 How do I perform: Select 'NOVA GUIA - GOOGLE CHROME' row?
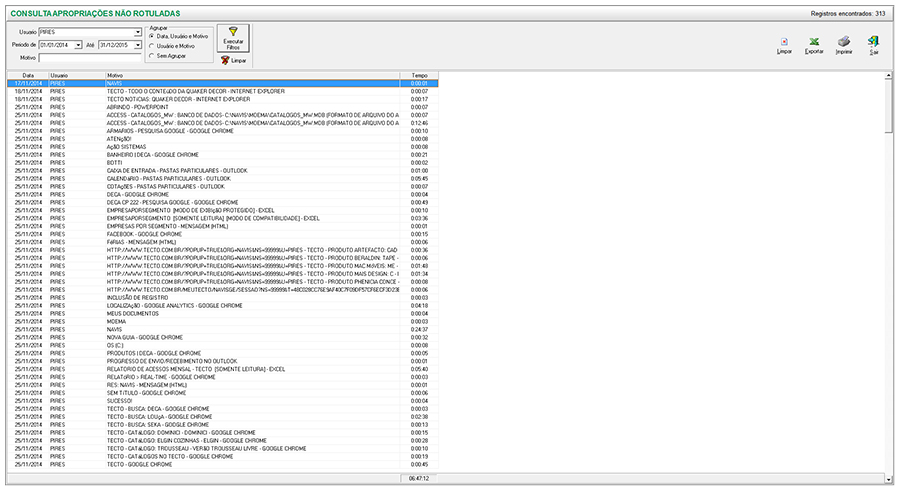223,337
